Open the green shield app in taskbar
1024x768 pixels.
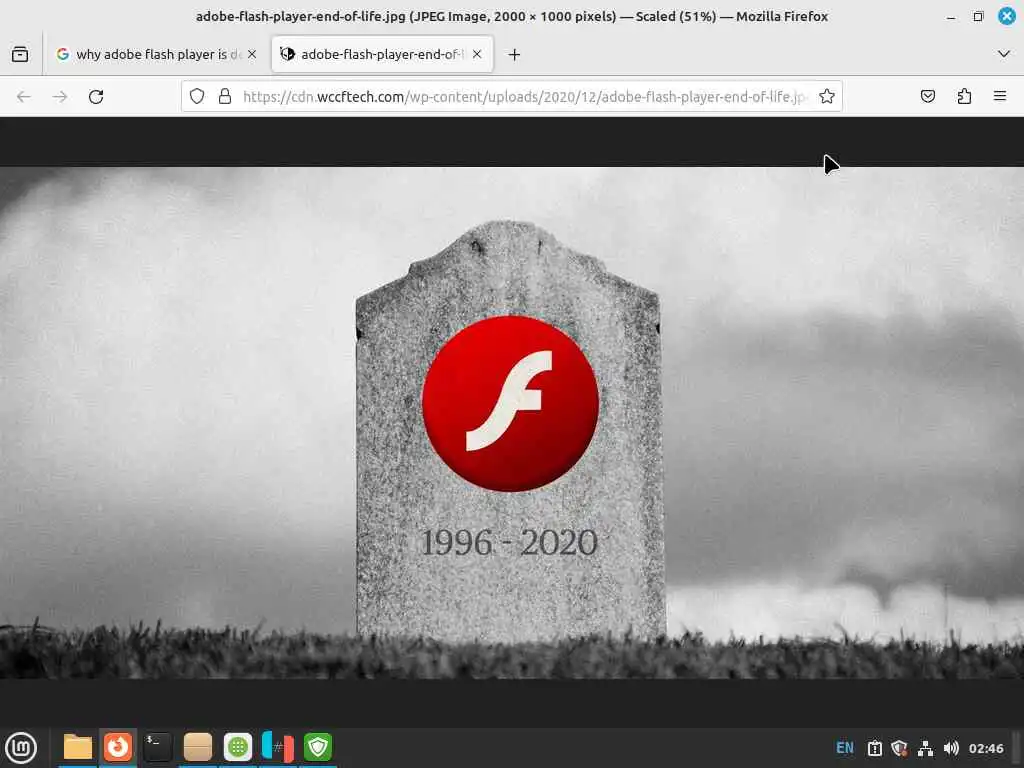318,747
